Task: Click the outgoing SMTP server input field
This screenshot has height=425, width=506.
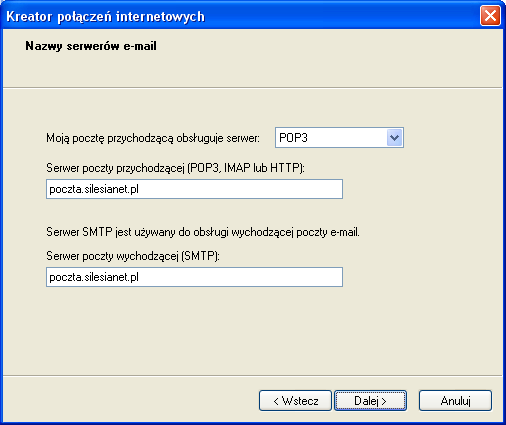Action: (194, 277)
